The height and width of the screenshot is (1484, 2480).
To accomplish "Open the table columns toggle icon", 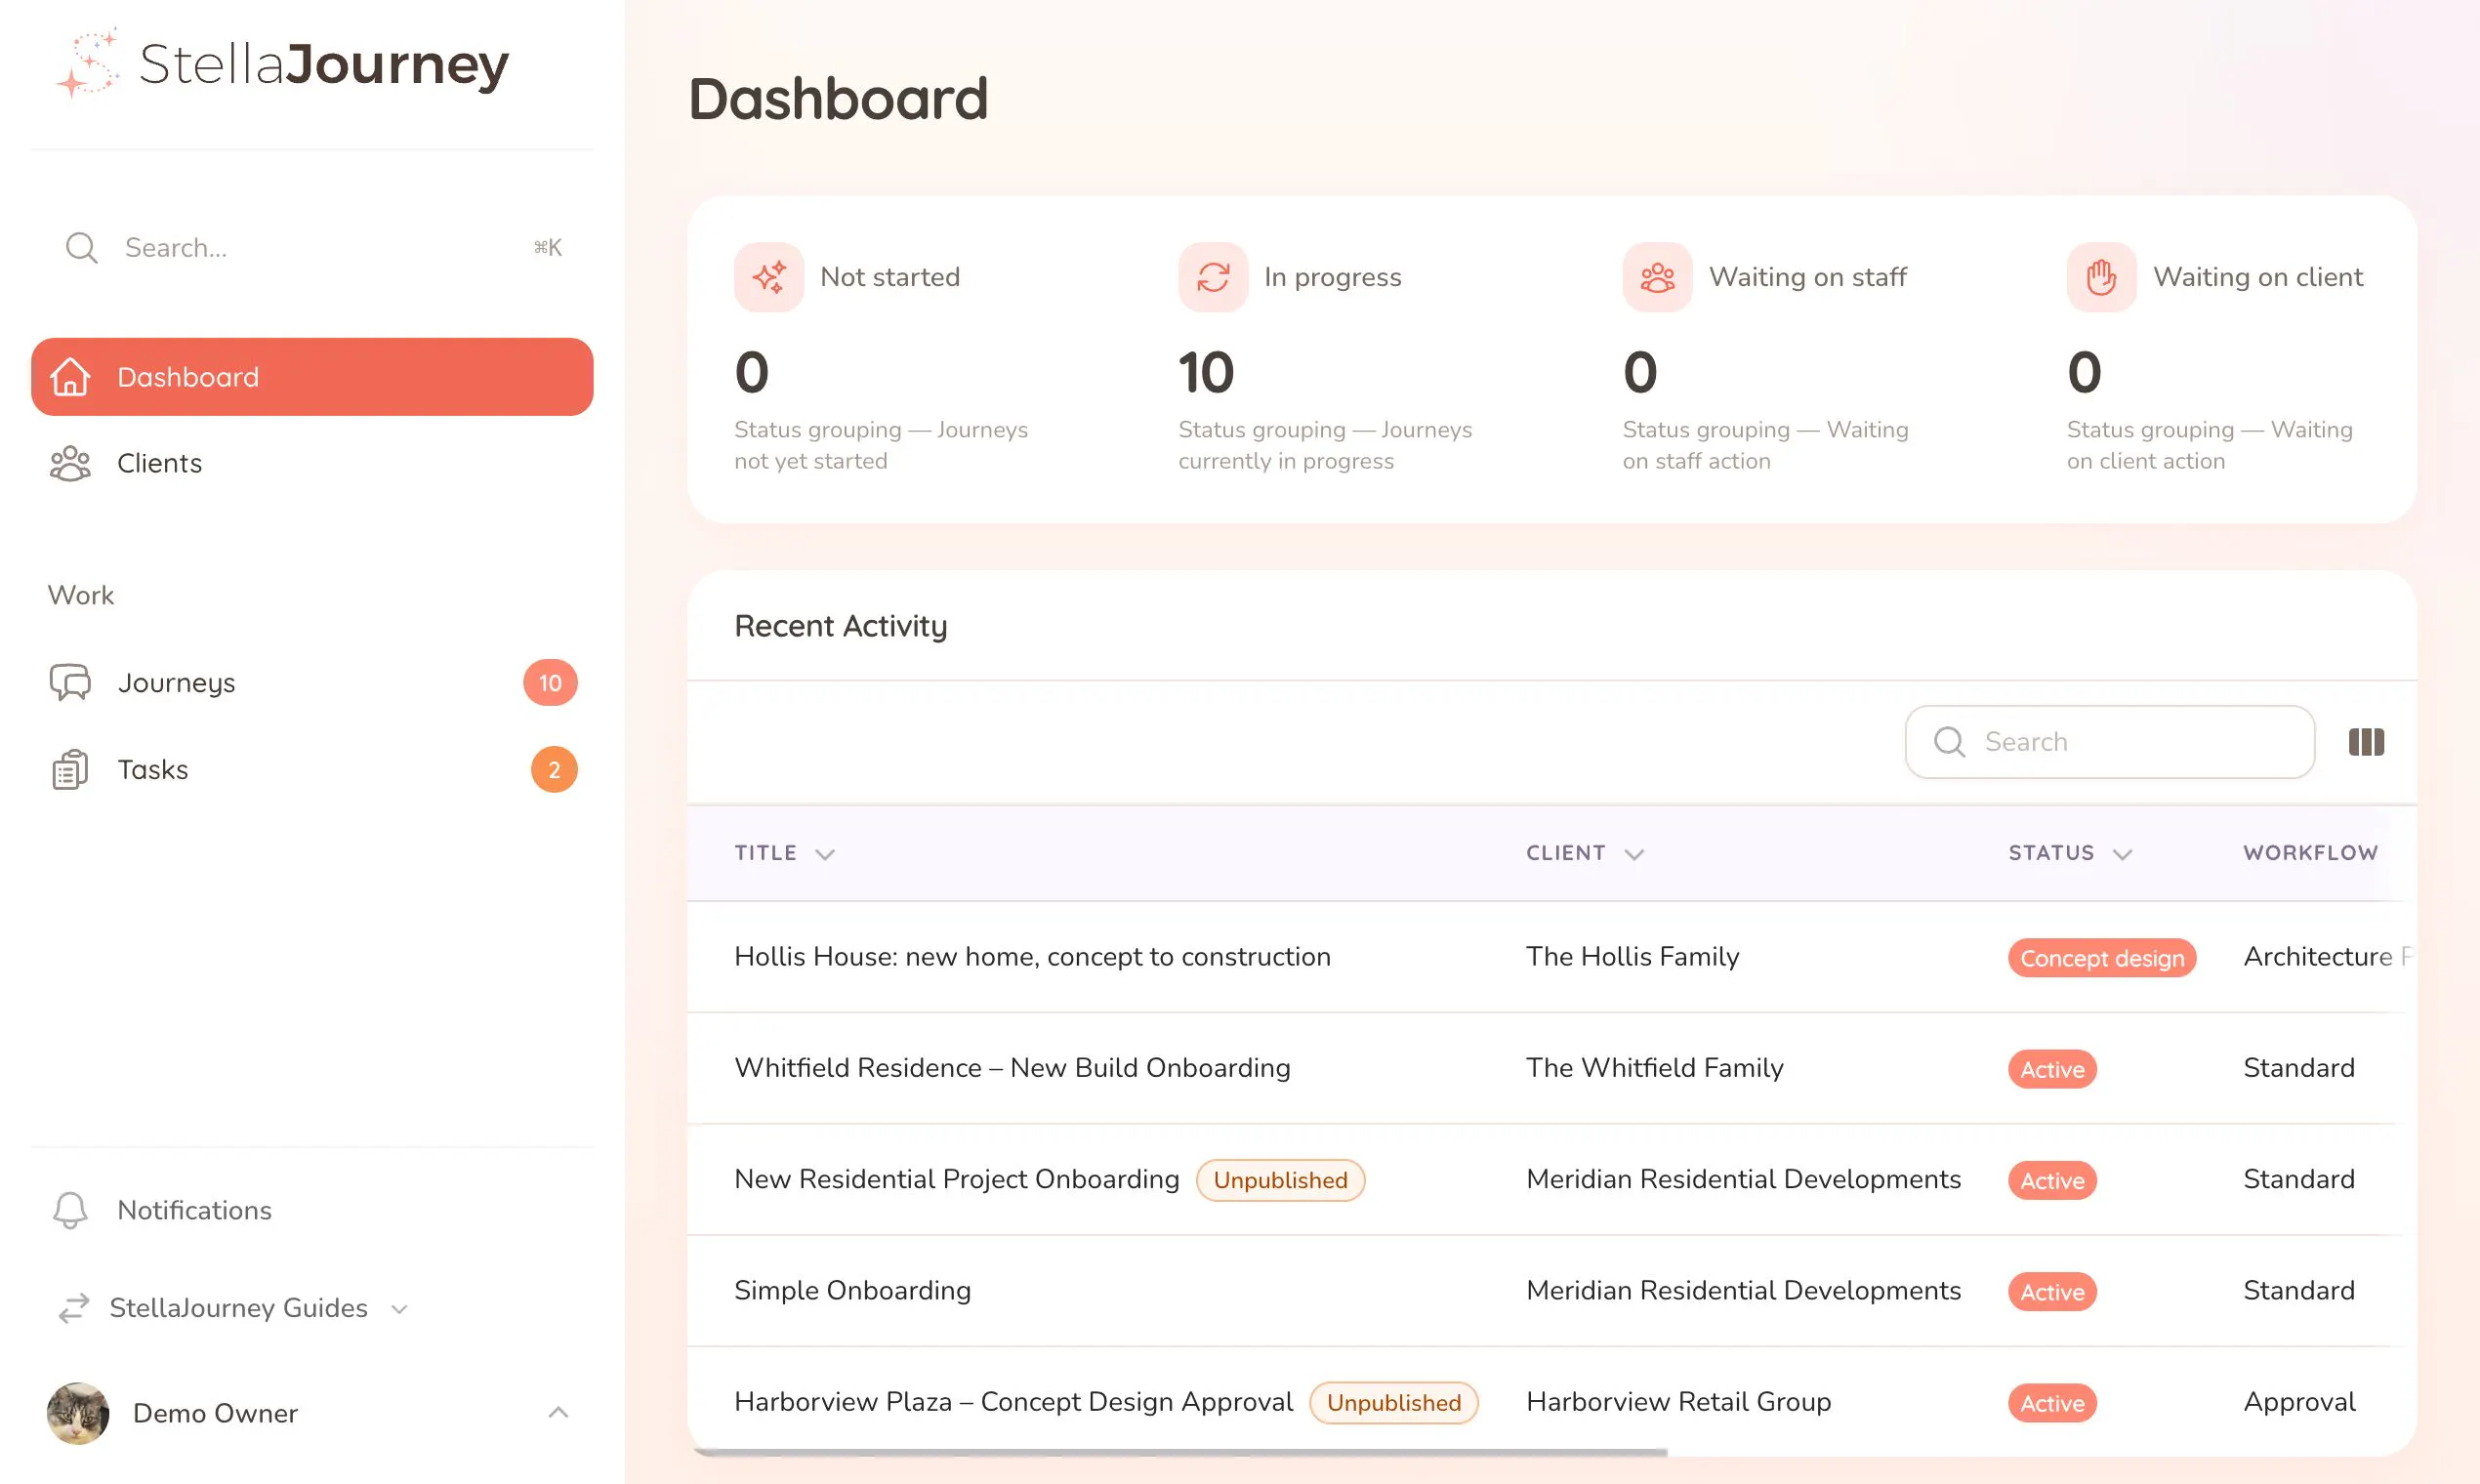I will coord(2366,742).
